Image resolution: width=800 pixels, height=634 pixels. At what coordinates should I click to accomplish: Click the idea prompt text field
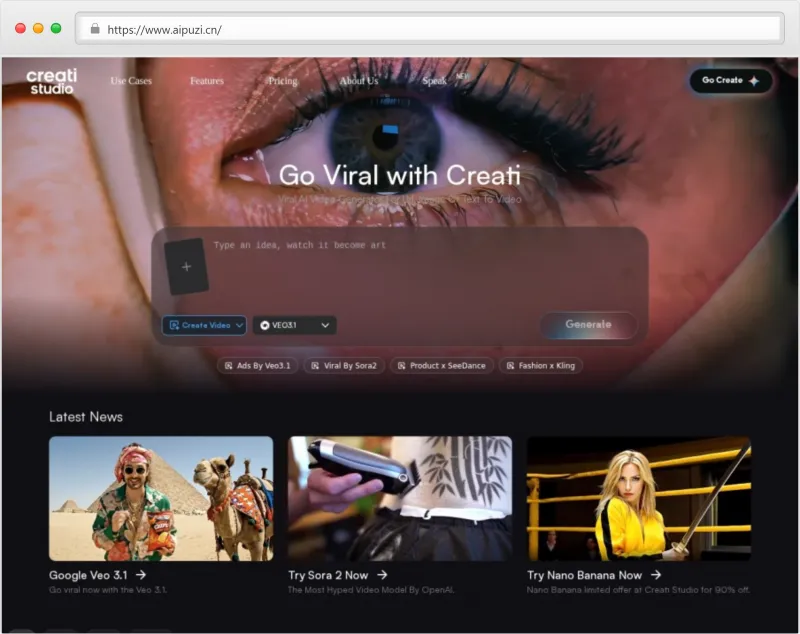[420, 270]
